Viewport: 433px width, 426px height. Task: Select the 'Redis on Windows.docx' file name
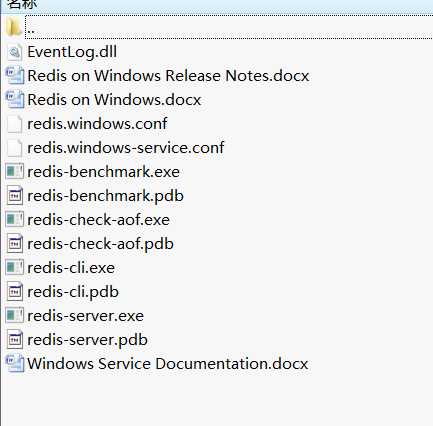[x=114, y=100]
